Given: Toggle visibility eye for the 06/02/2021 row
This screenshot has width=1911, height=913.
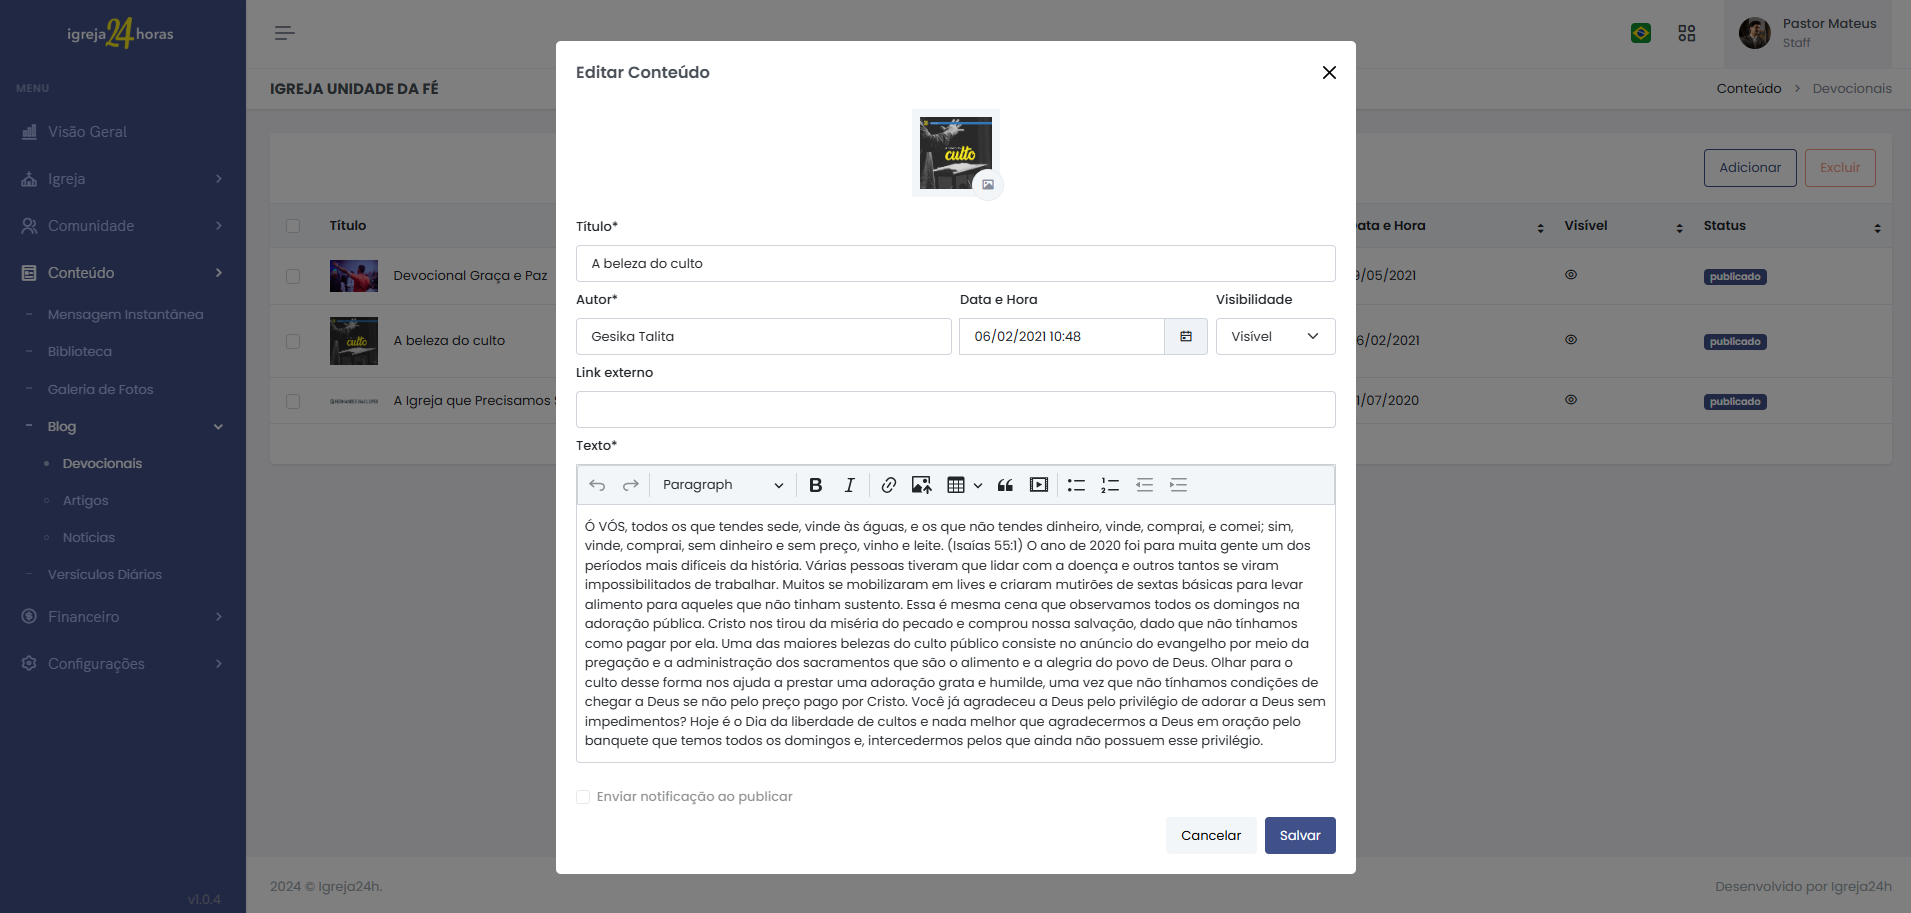Looking at the screenshot, I should (1570, 340).
